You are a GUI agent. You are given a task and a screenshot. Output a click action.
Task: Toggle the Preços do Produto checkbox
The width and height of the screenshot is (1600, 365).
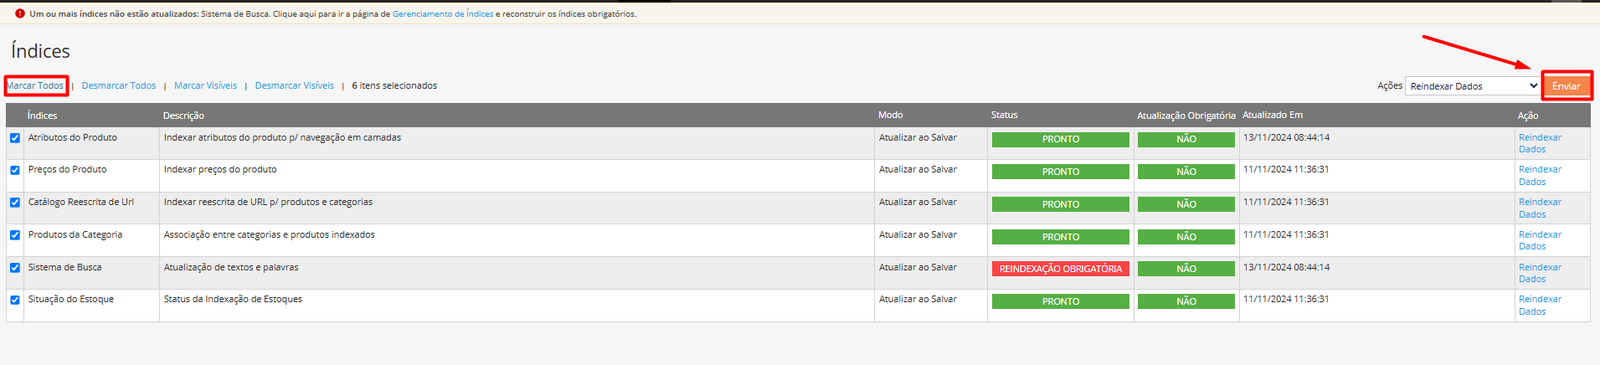[15, 170]
